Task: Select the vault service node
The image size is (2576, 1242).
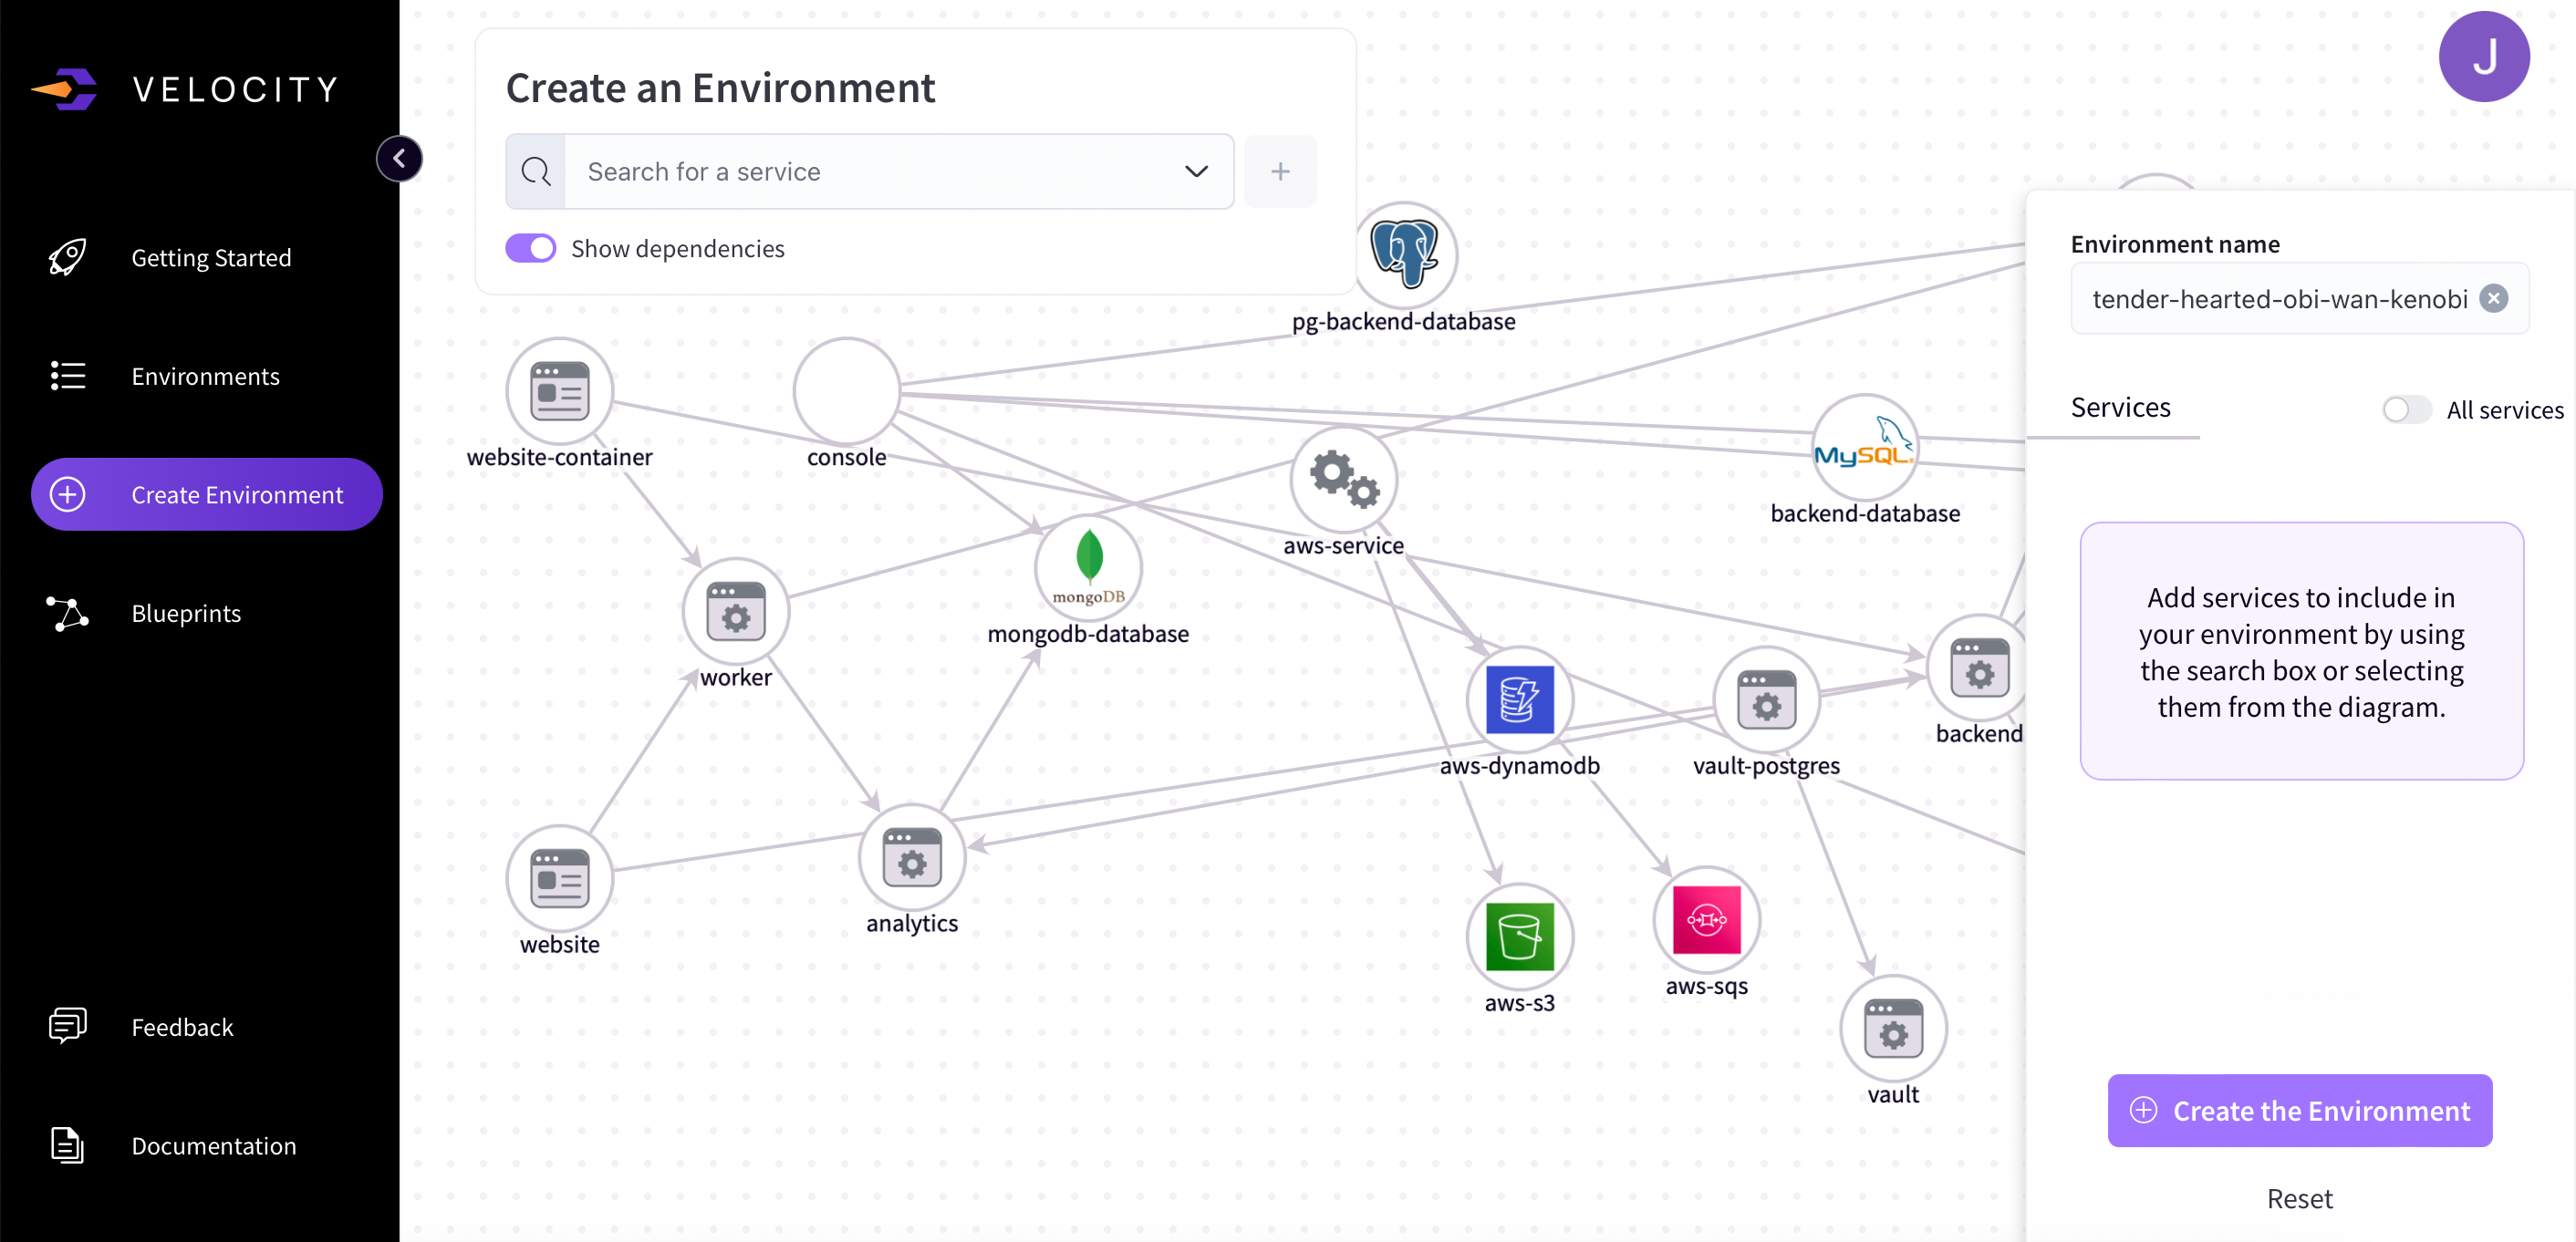Action: (x=1893, y=1028)
